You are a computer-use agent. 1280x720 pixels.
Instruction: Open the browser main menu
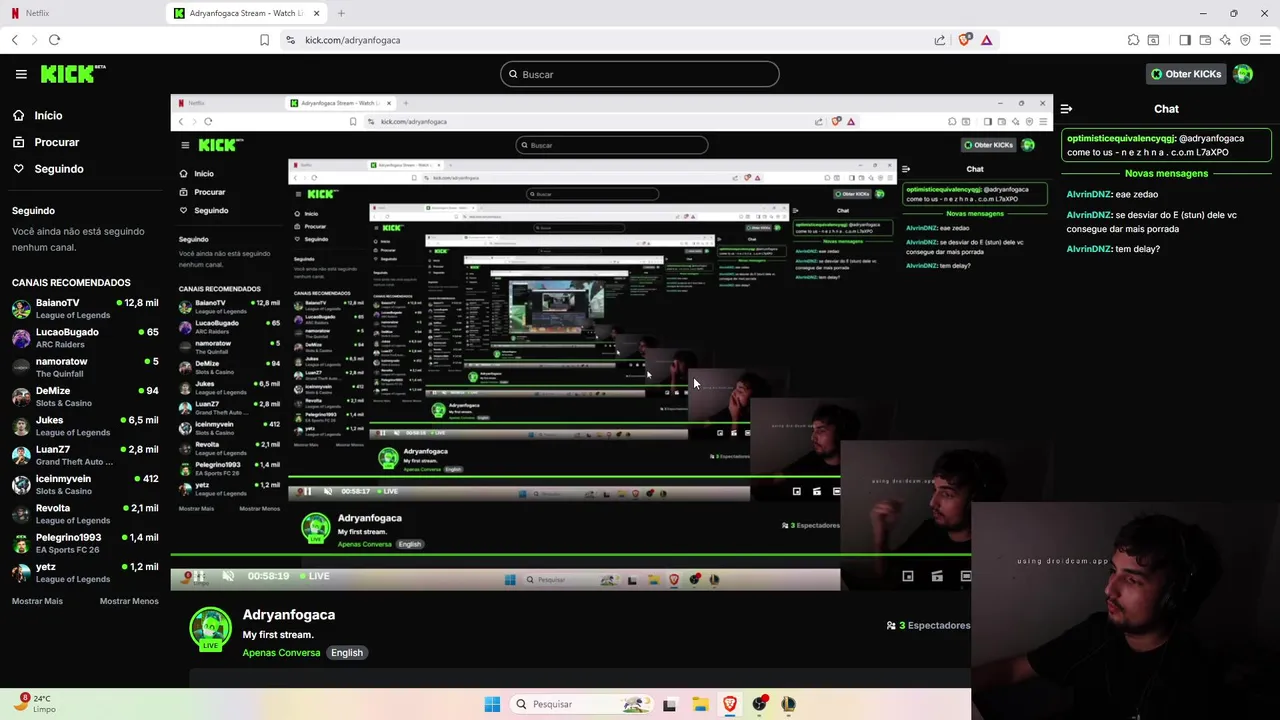tap(1265, 40)
